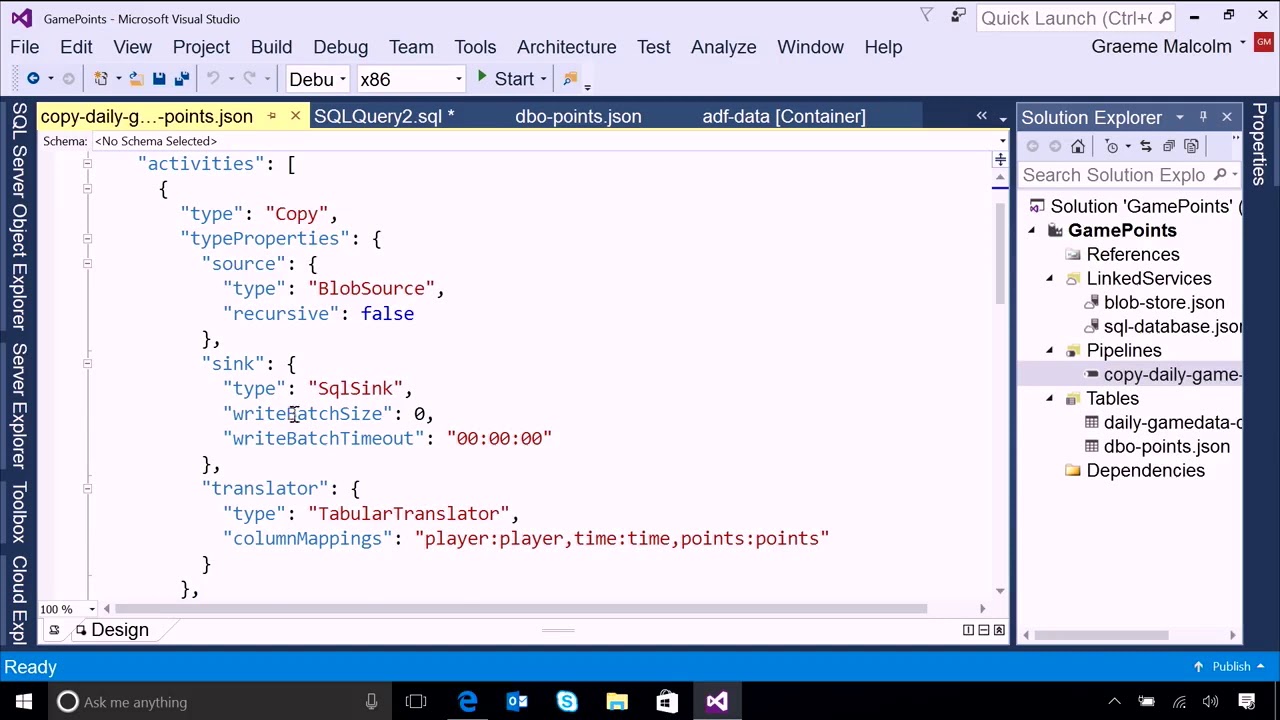Open File Explorer from the taskbar
The height and width of the screenshot is (720, 1280).
click(x=617, y=702)
